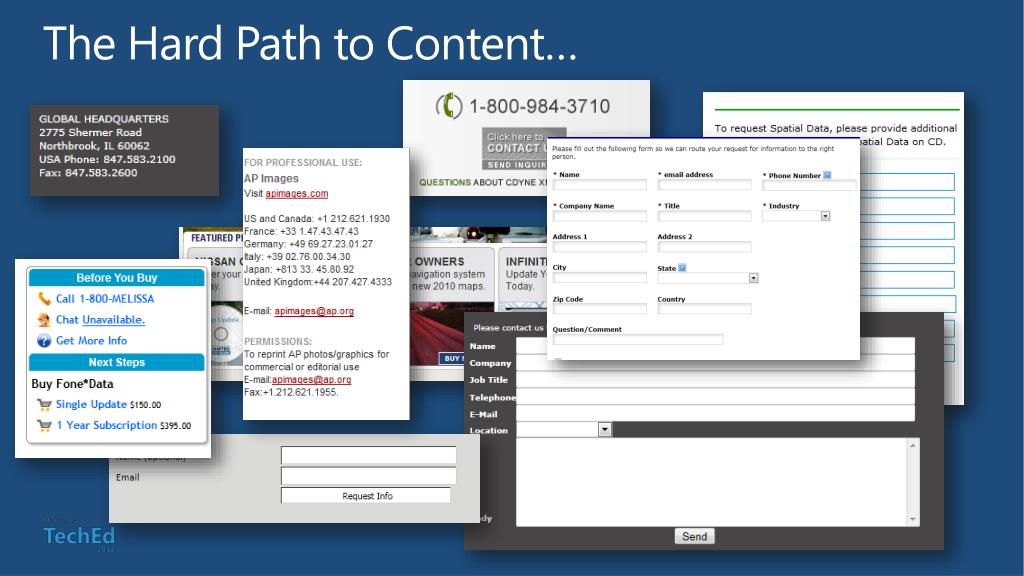Focus the Title field

coord(705,216)
